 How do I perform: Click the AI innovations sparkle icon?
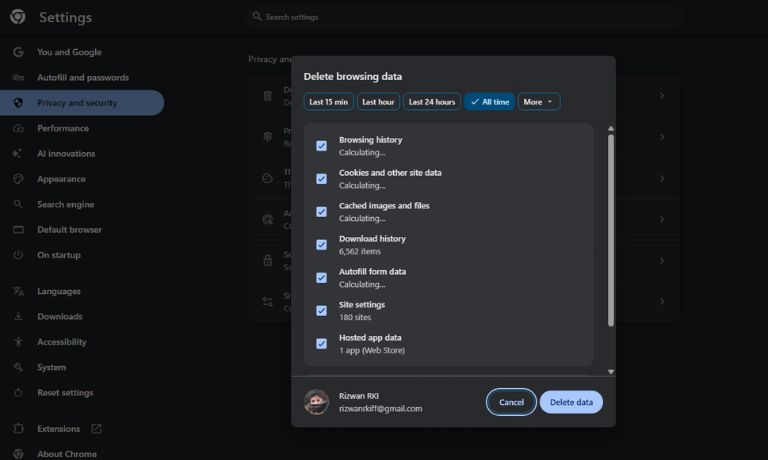click(18, 153)
